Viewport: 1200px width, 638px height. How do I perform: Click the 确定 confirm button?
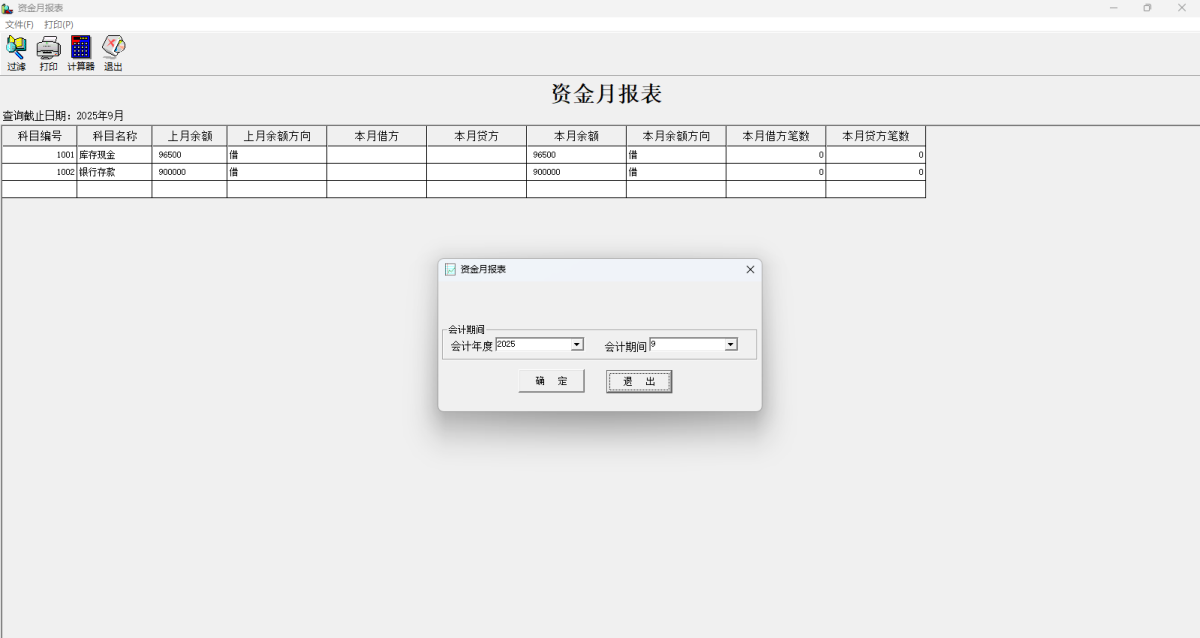[551, 381]
